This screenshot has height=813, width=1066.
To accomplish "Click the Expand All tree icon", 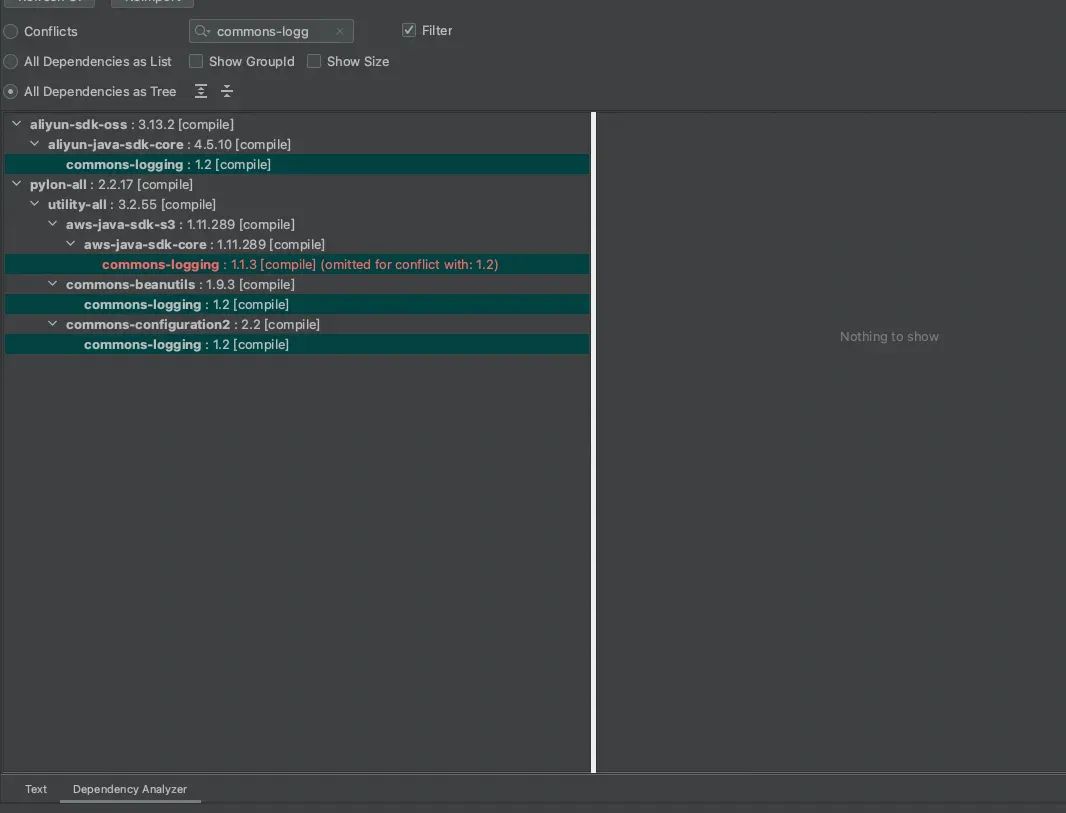I will coord(201,91).
